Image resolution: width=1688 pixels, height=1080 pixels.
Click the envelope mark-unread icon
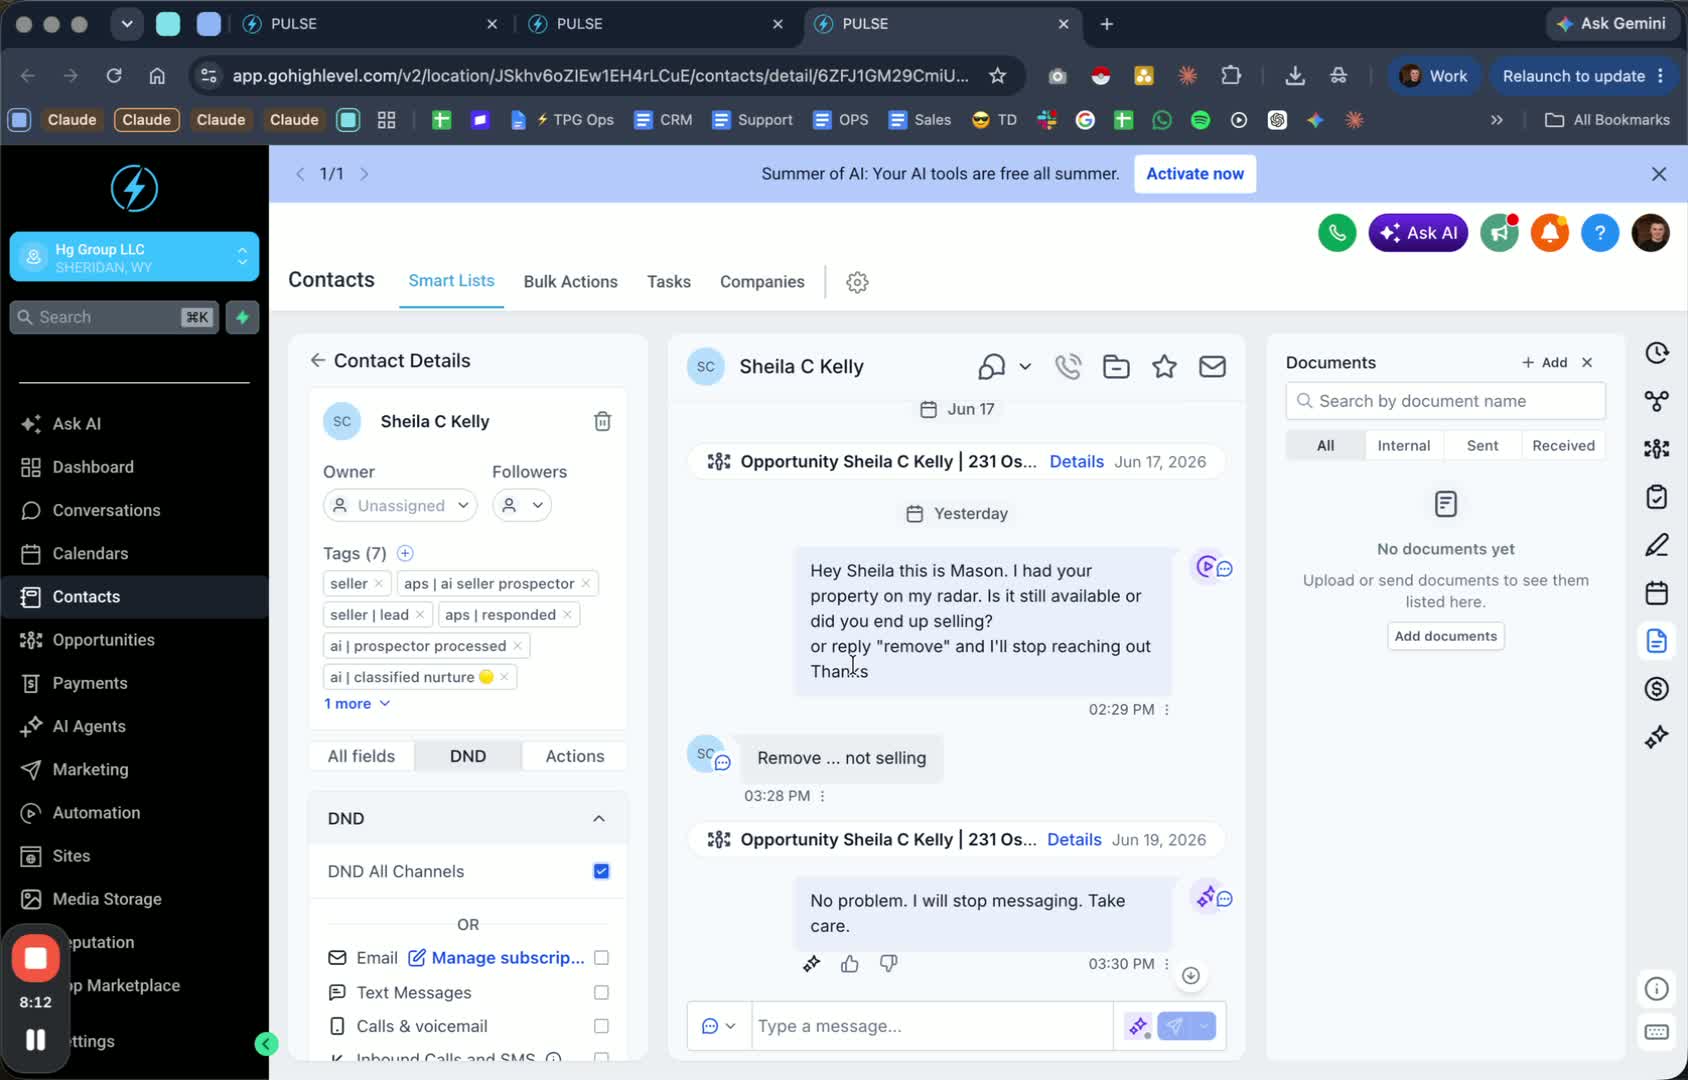1212,367
